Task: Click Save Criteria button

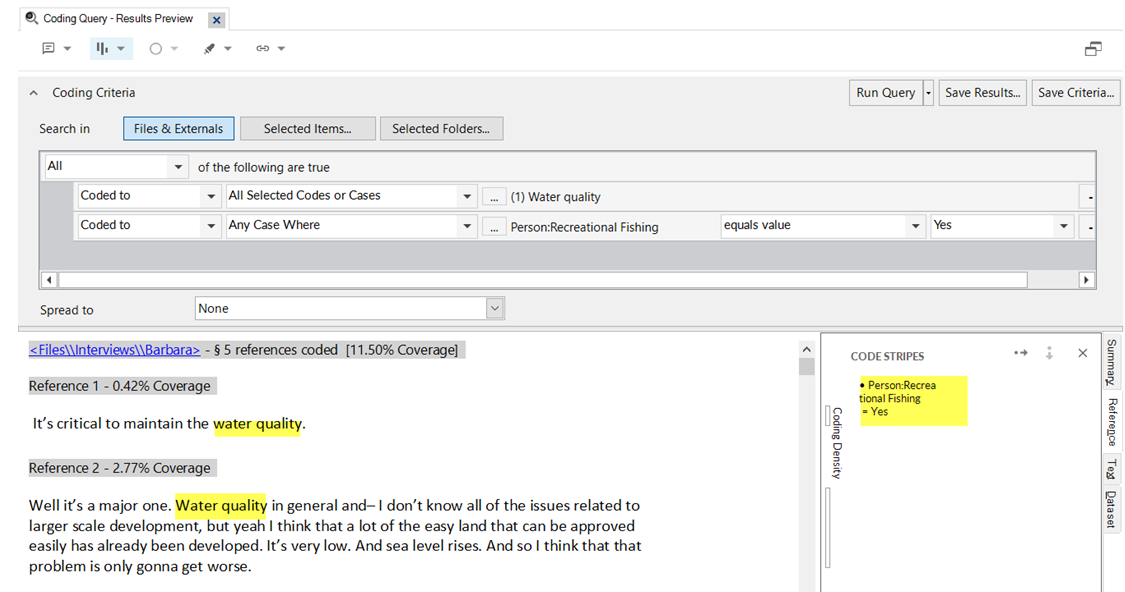Action: [x=1075, y=93]
